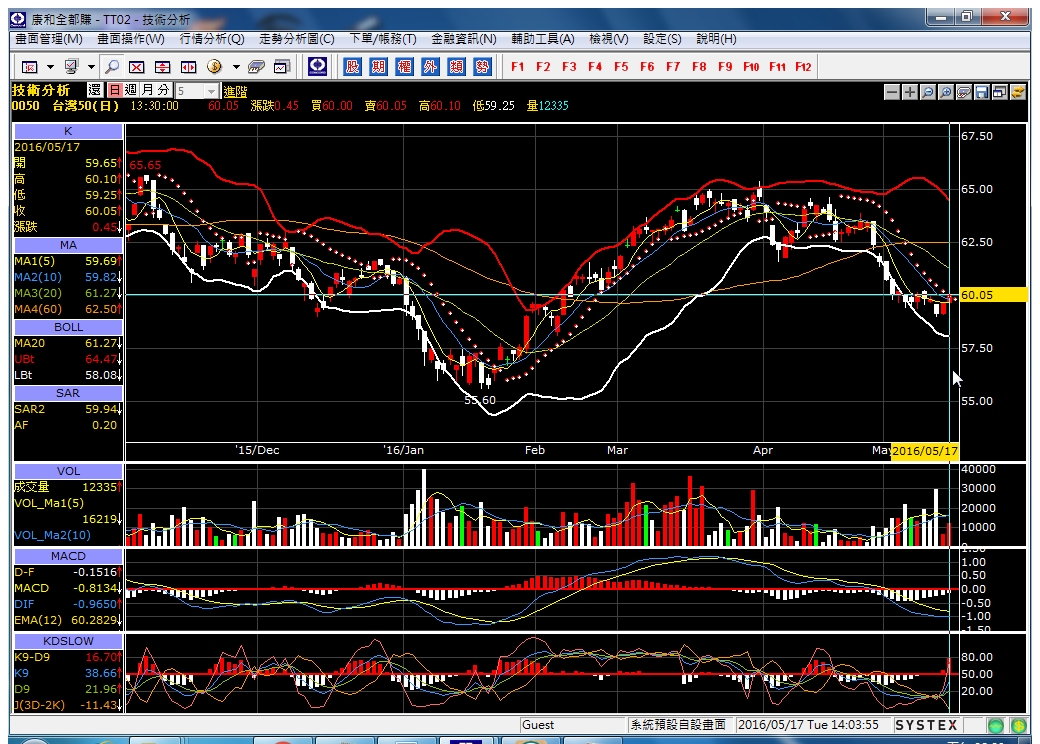
Task: Expand the arrow beside dollar coin icon
Action: point(236,67)
